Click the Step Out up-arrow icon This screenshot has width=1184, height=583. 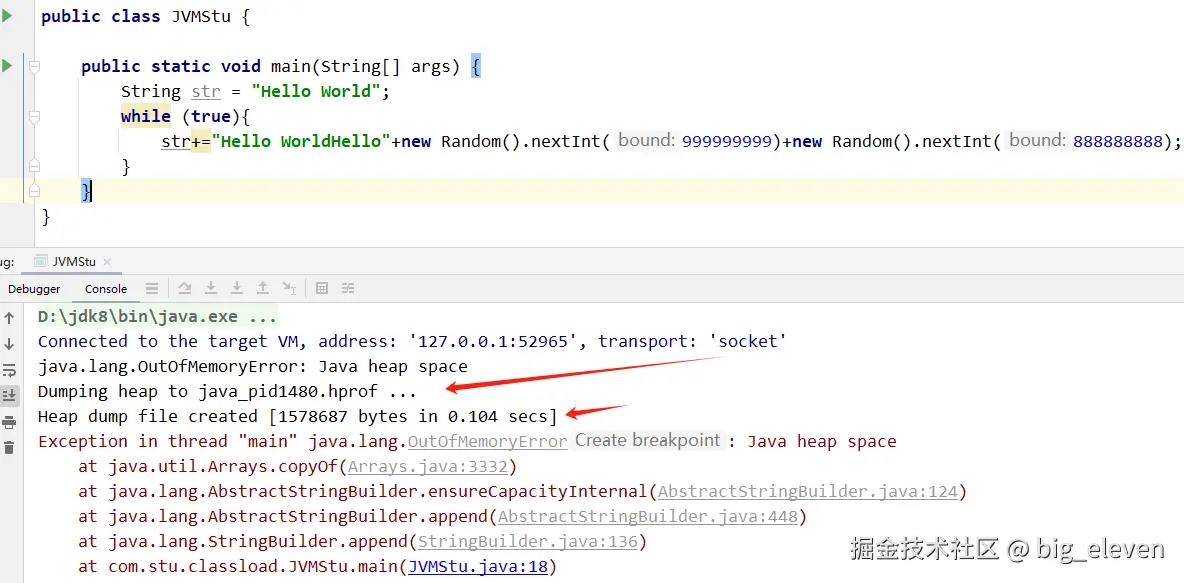263,288
